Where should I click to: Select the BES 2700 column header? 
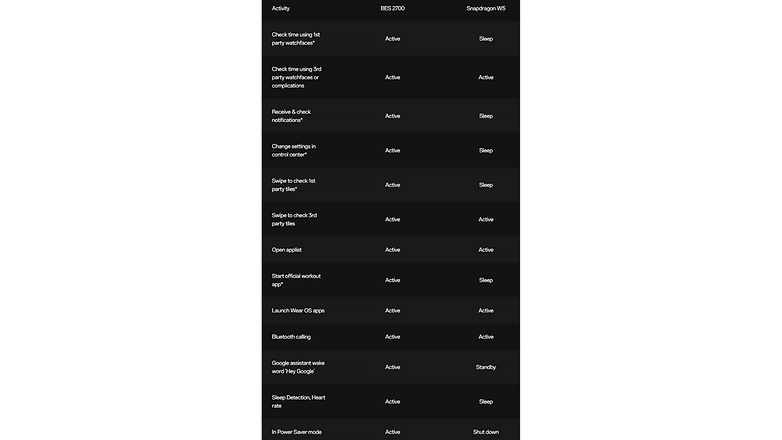click(x=392, y=8)
